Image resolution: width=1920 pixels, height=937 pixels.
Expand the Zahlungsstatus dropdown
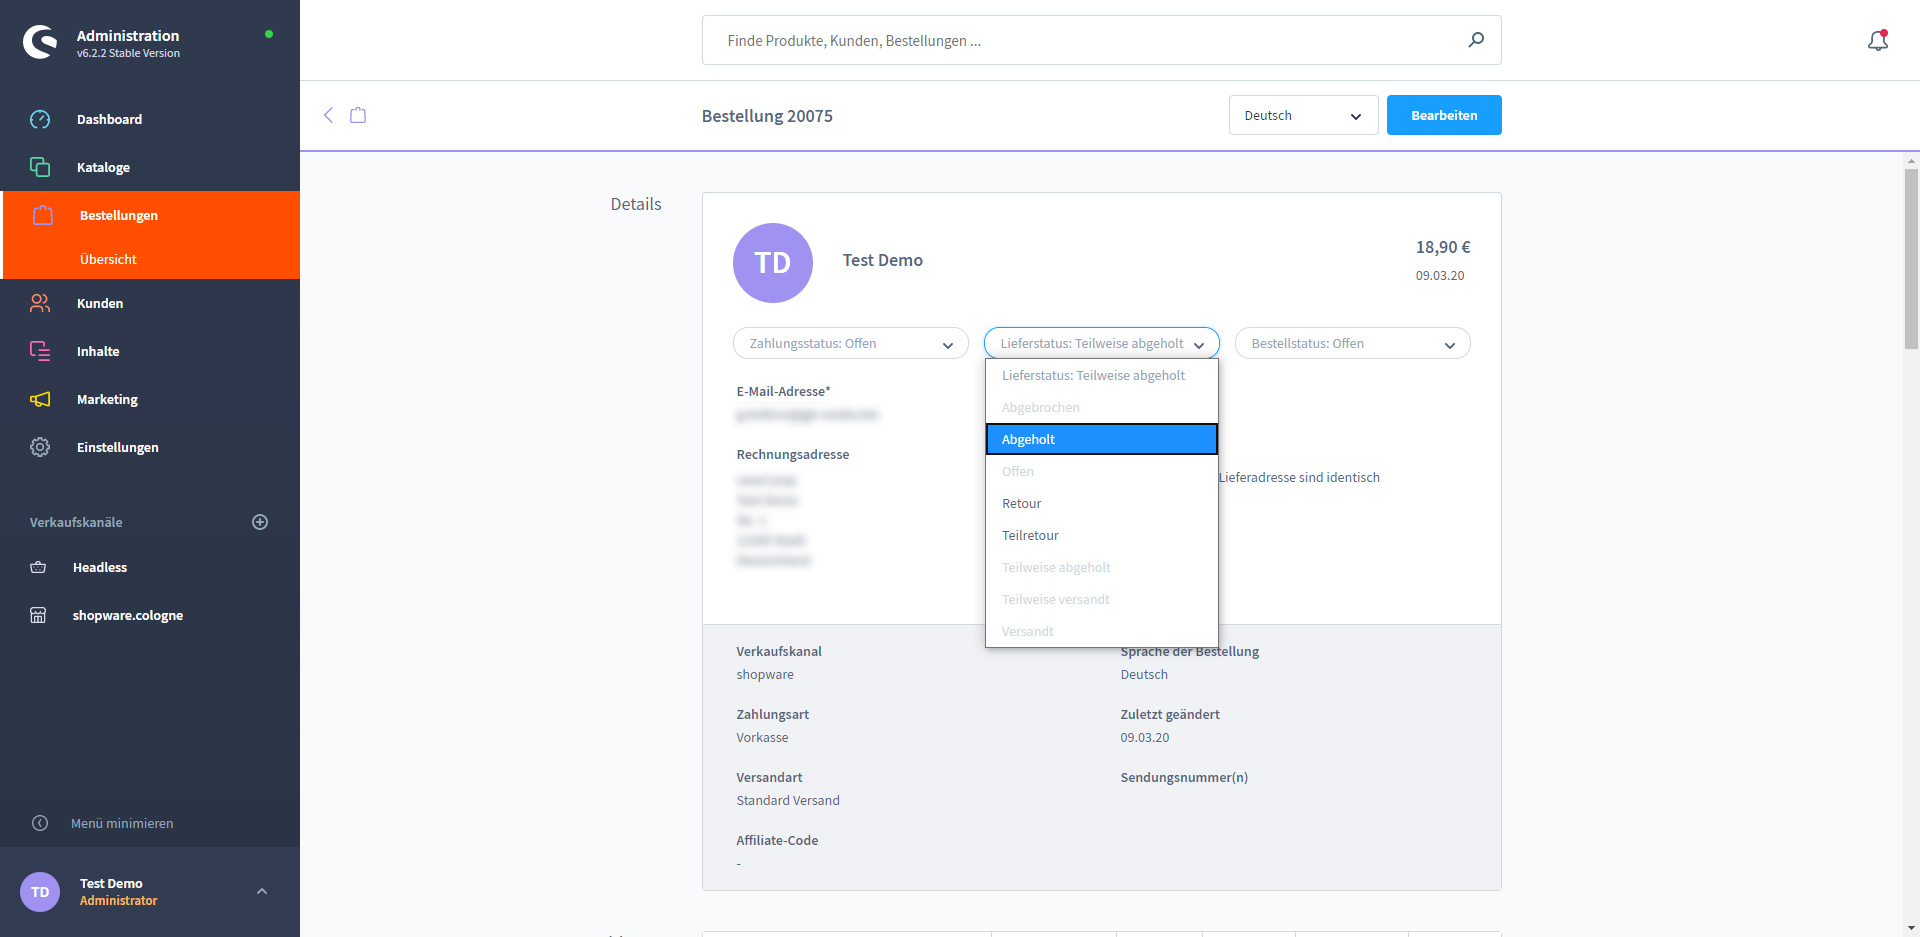click(850, 343)
